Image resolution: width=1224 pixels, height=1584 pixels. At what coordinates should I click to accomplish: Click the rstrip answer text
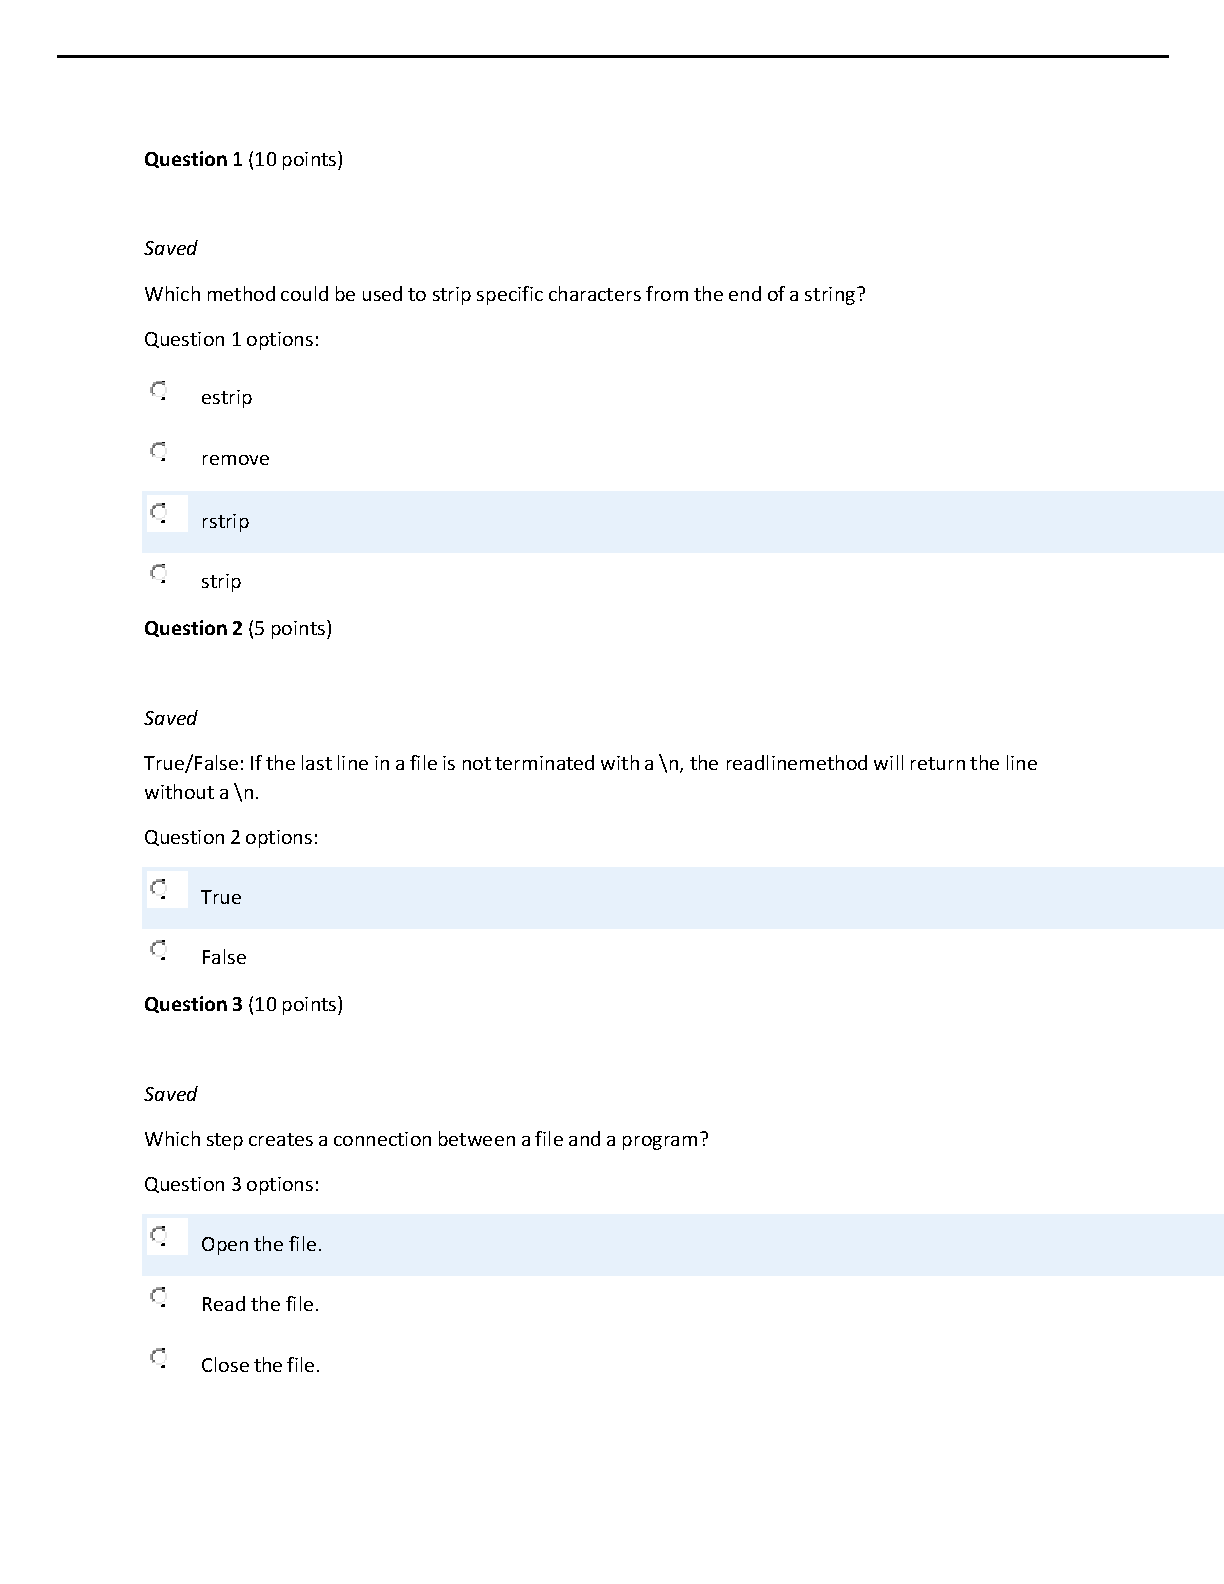(x=225, y=522)
